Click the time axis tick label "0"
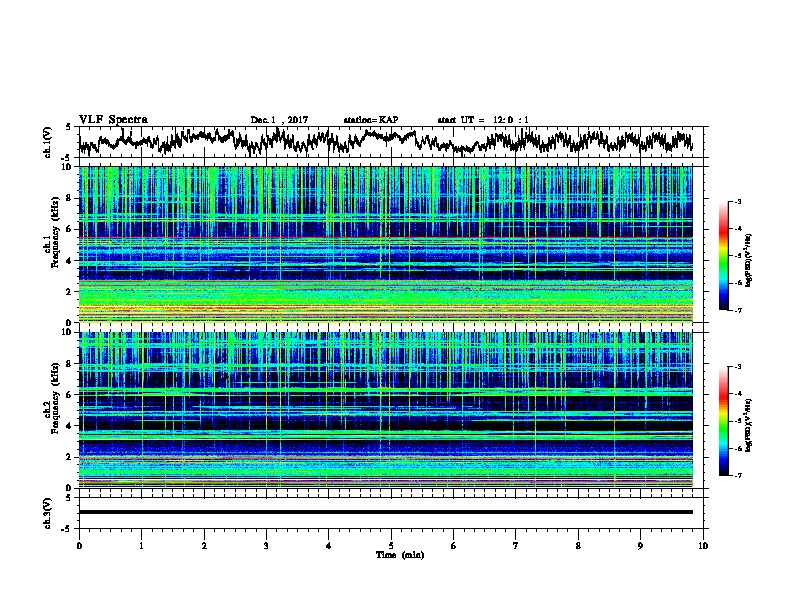The height and width of the screenshot is (612, 792). point(79,546)
